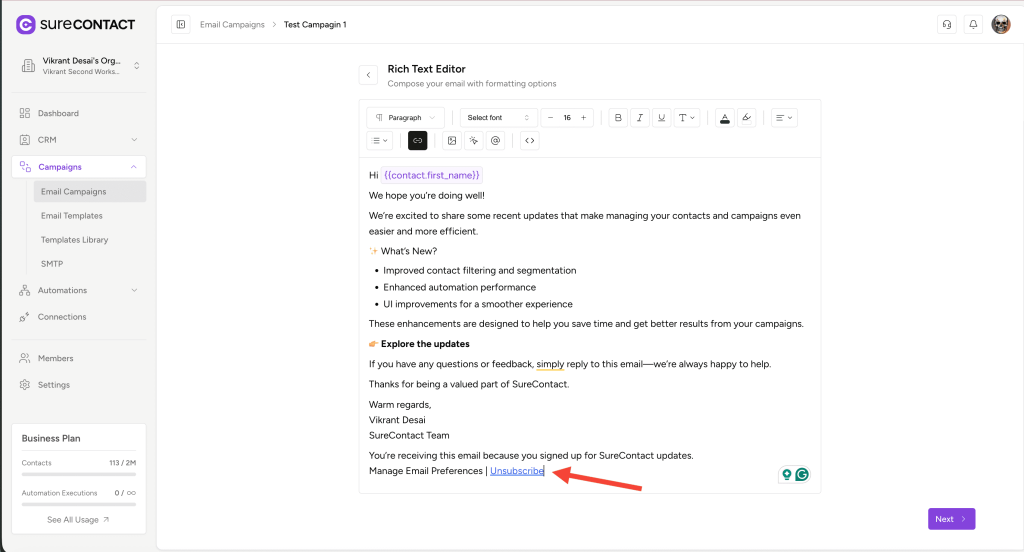Click the sidebar collapse icon
Screen dimensions: 1024x552
(181, 24)
